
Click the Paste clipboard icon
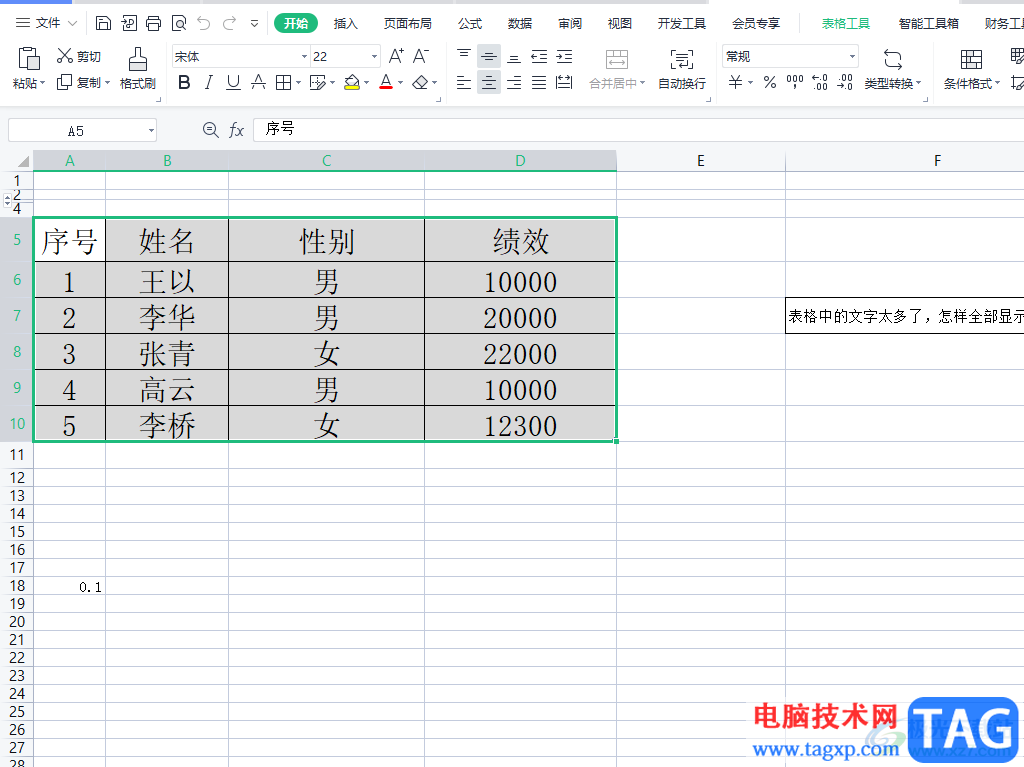[x=29, y=59]
